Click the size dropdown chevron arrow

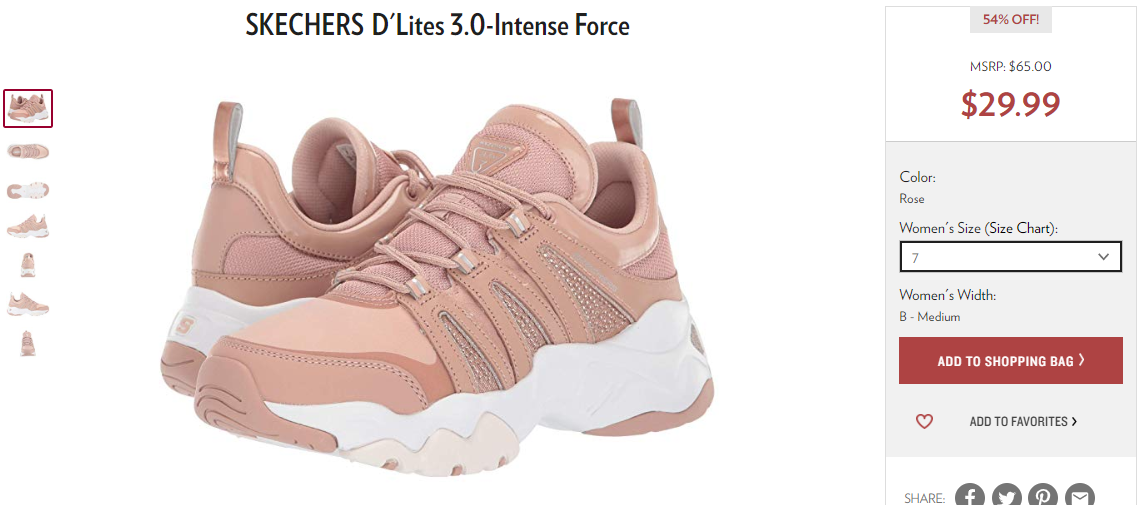1104,256
